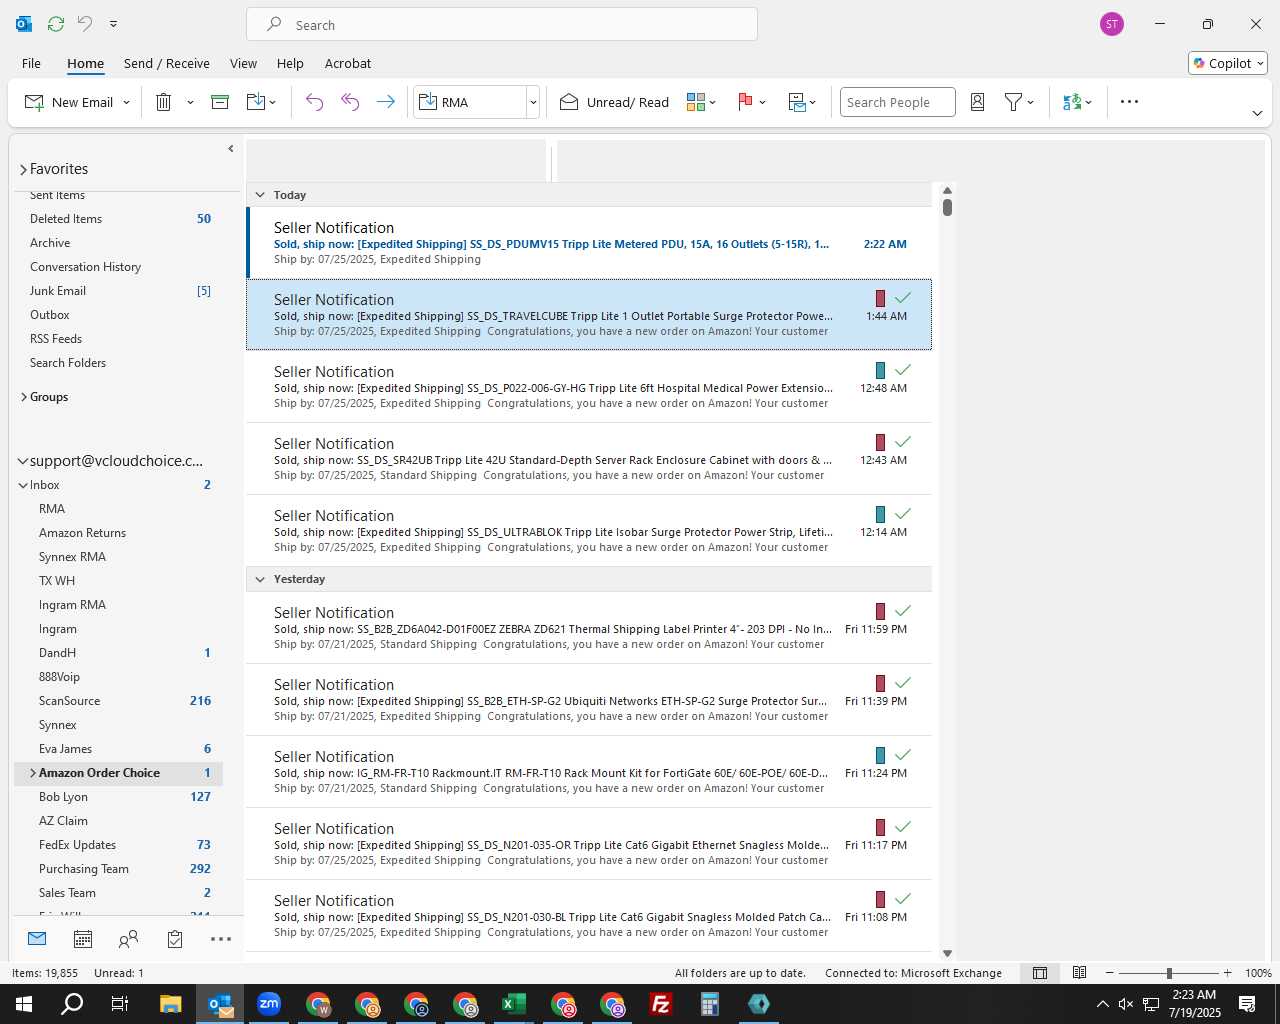1280x1024 pixels.
Task: Click the Reply All double-arrow icon
Action: coord(350,102)
